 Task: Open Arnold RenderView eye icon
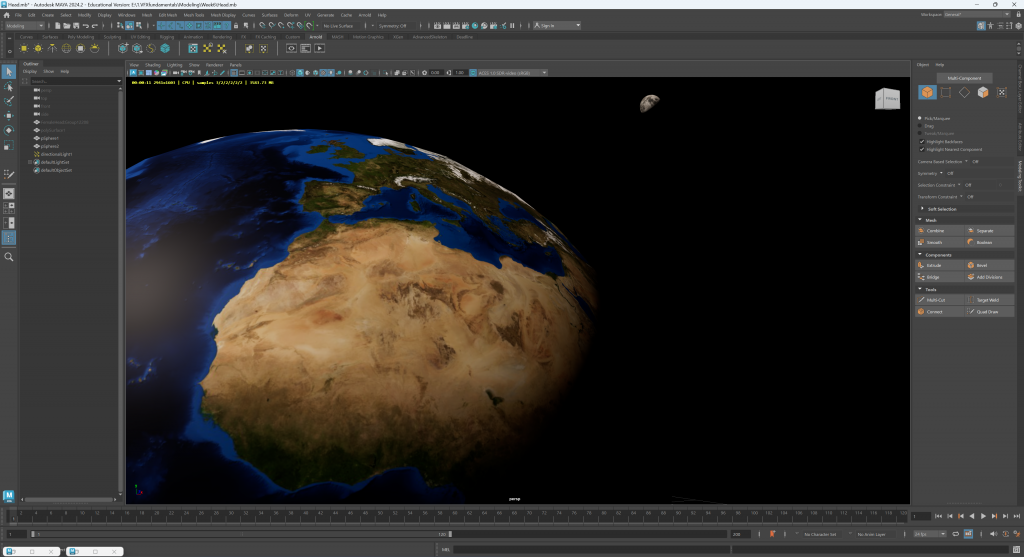291,48
